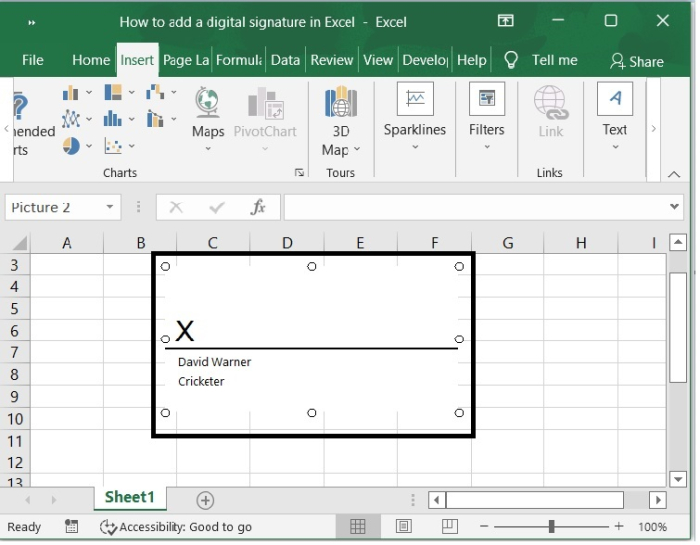Insert a column or bar chart
The height and width of the screenshot is (545, 700).
[71, 93]
